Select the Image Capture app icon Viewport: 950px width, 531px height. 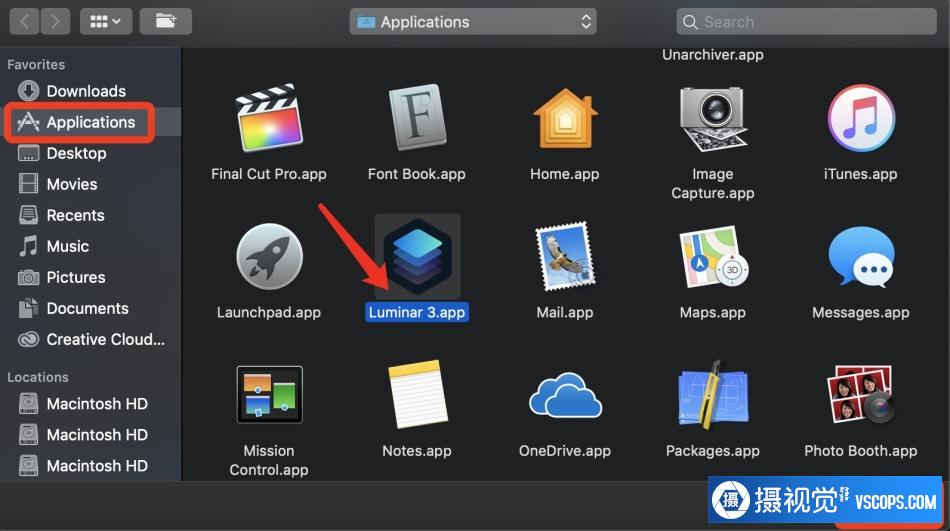point(712,118)
